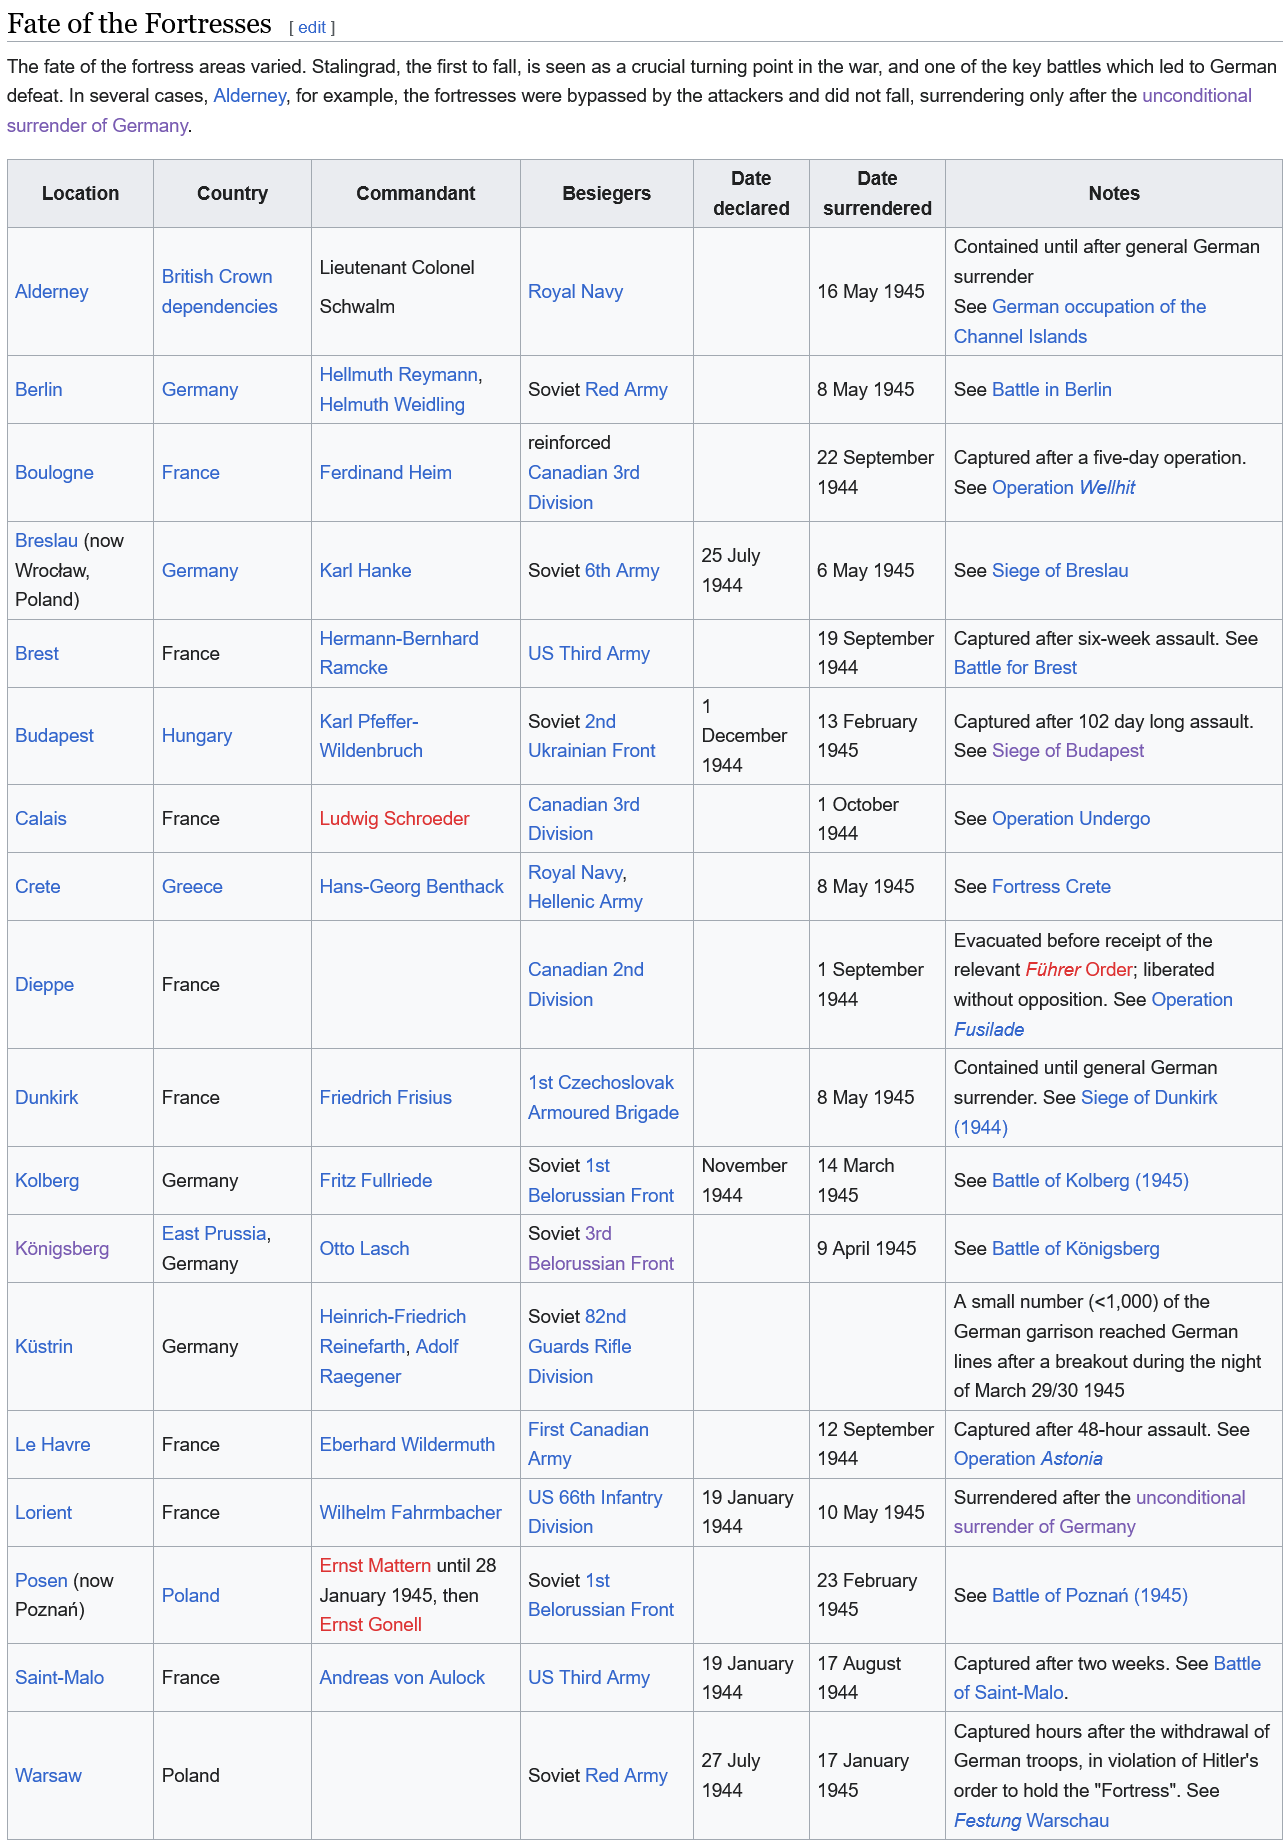Open the France link in the Boulogne row
Viewport: 1286px width, 1846px height.
191,473
